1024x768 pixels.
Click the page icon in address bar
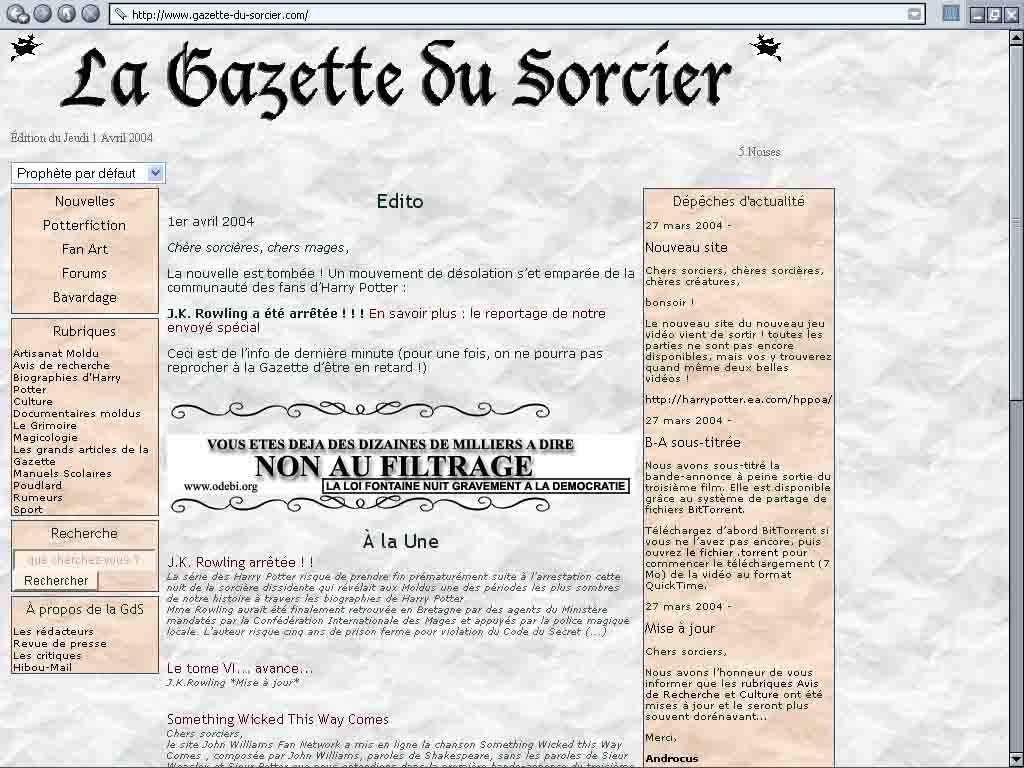coord(121,14)
